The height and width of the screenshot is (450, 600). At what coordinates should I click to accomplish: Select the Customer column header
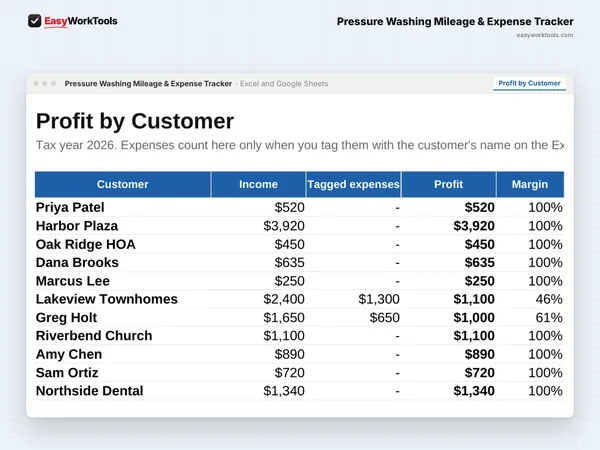pyautogui.click(x=122, y=184)
